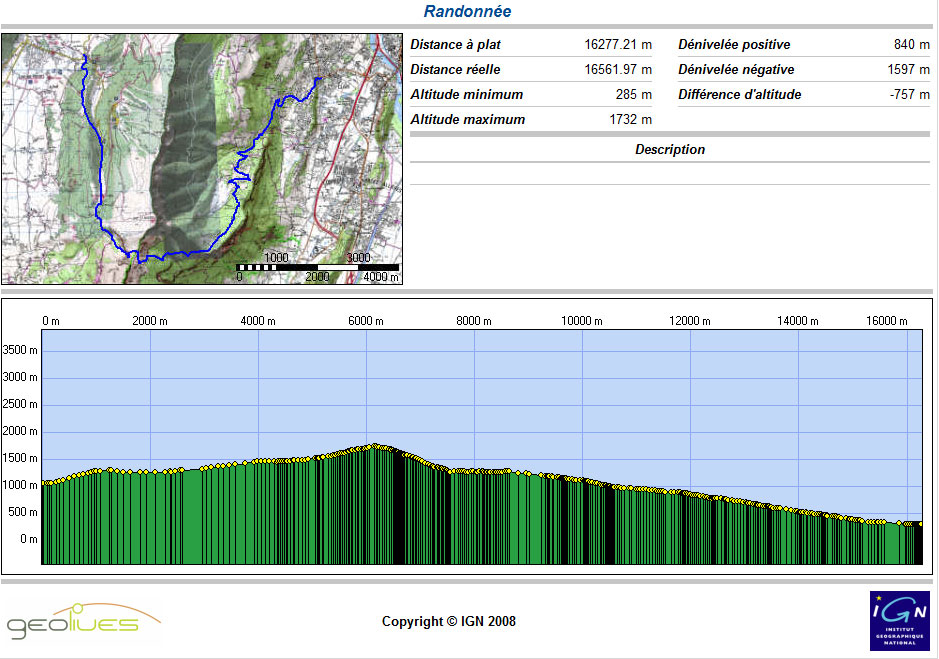Click the last yellow point of profile

click(x=920, y=523)
